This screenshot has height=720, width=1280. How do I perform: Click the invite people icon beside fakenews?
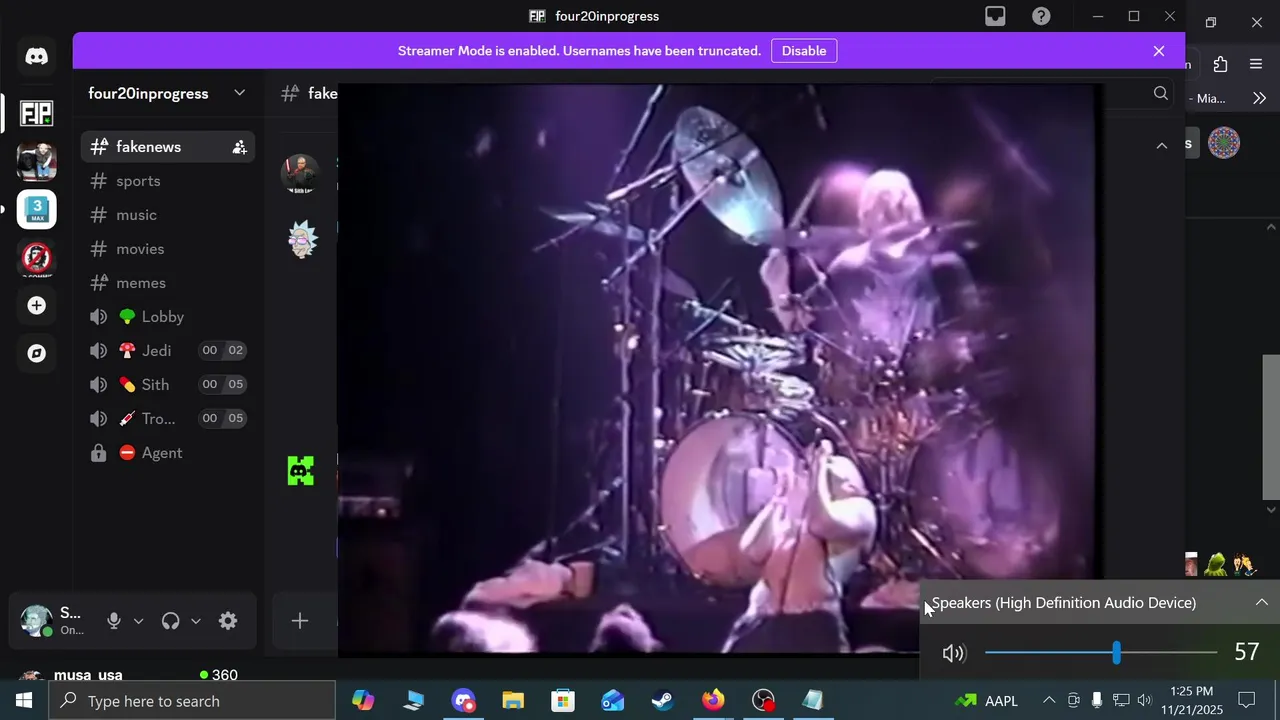point(239,147)
